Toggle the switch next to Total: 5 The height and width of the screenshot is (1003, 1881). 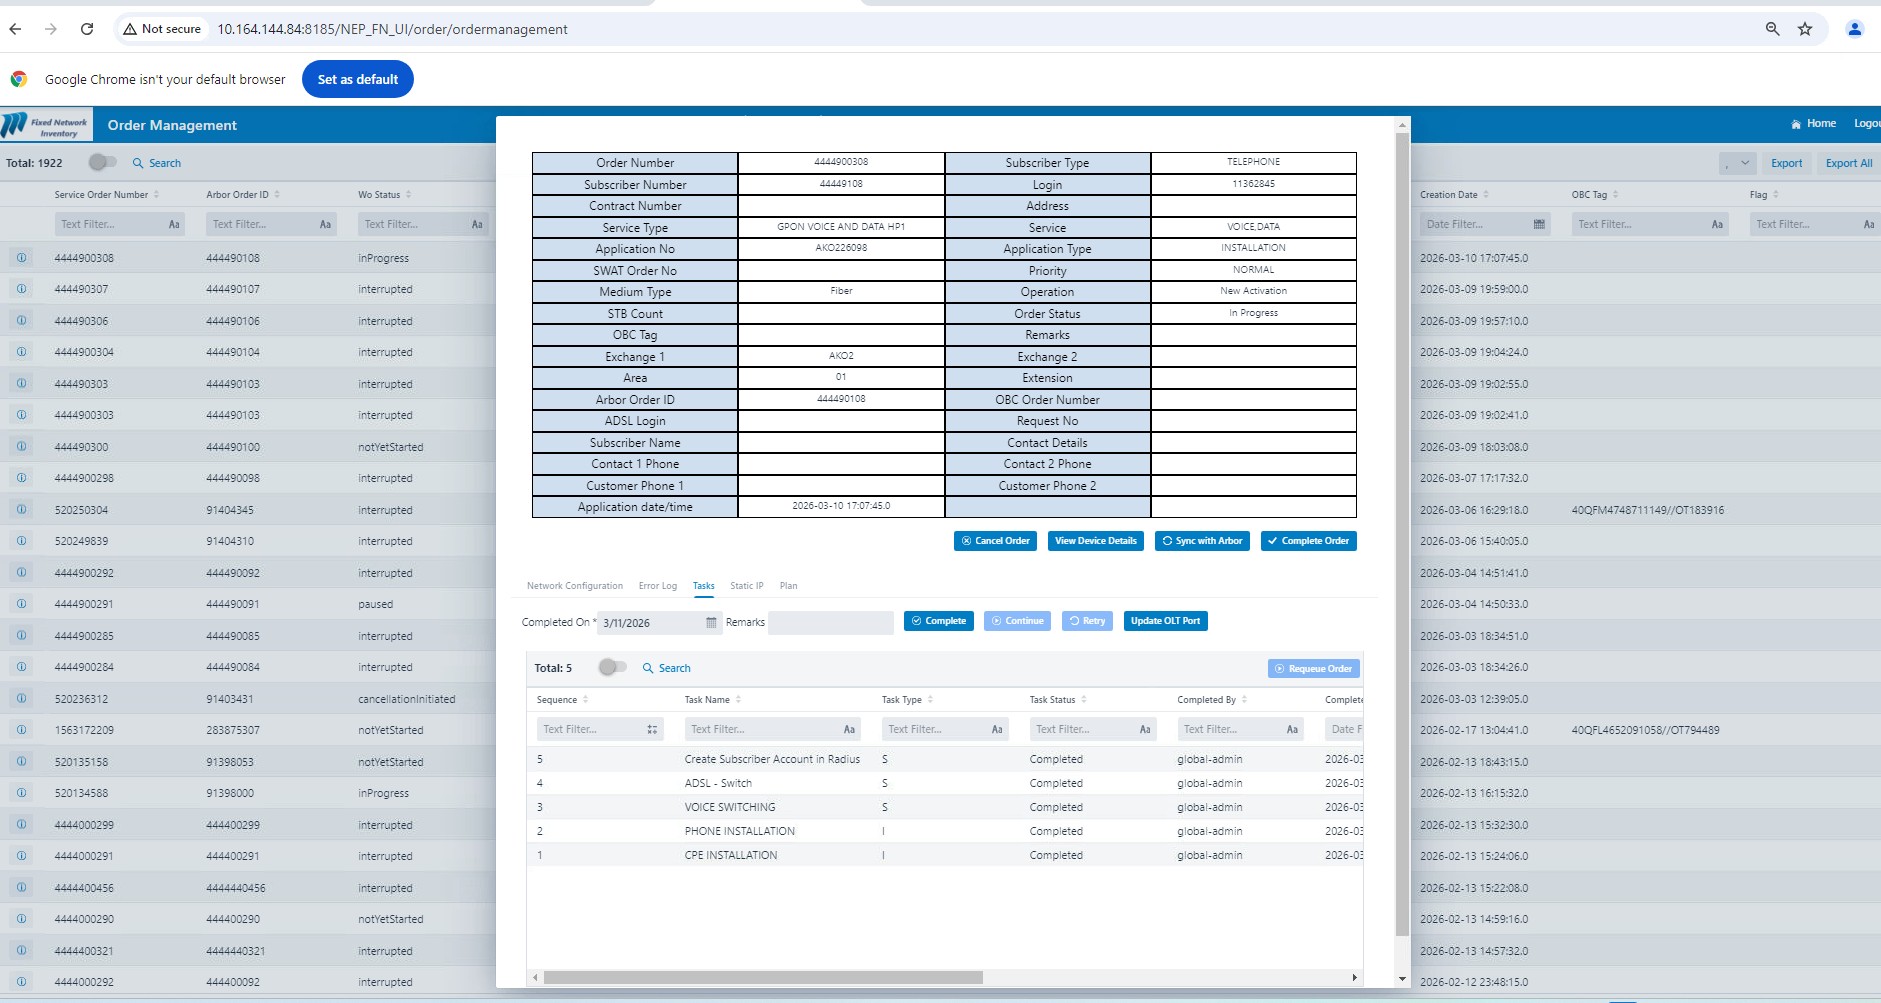(x=612, y=667)
